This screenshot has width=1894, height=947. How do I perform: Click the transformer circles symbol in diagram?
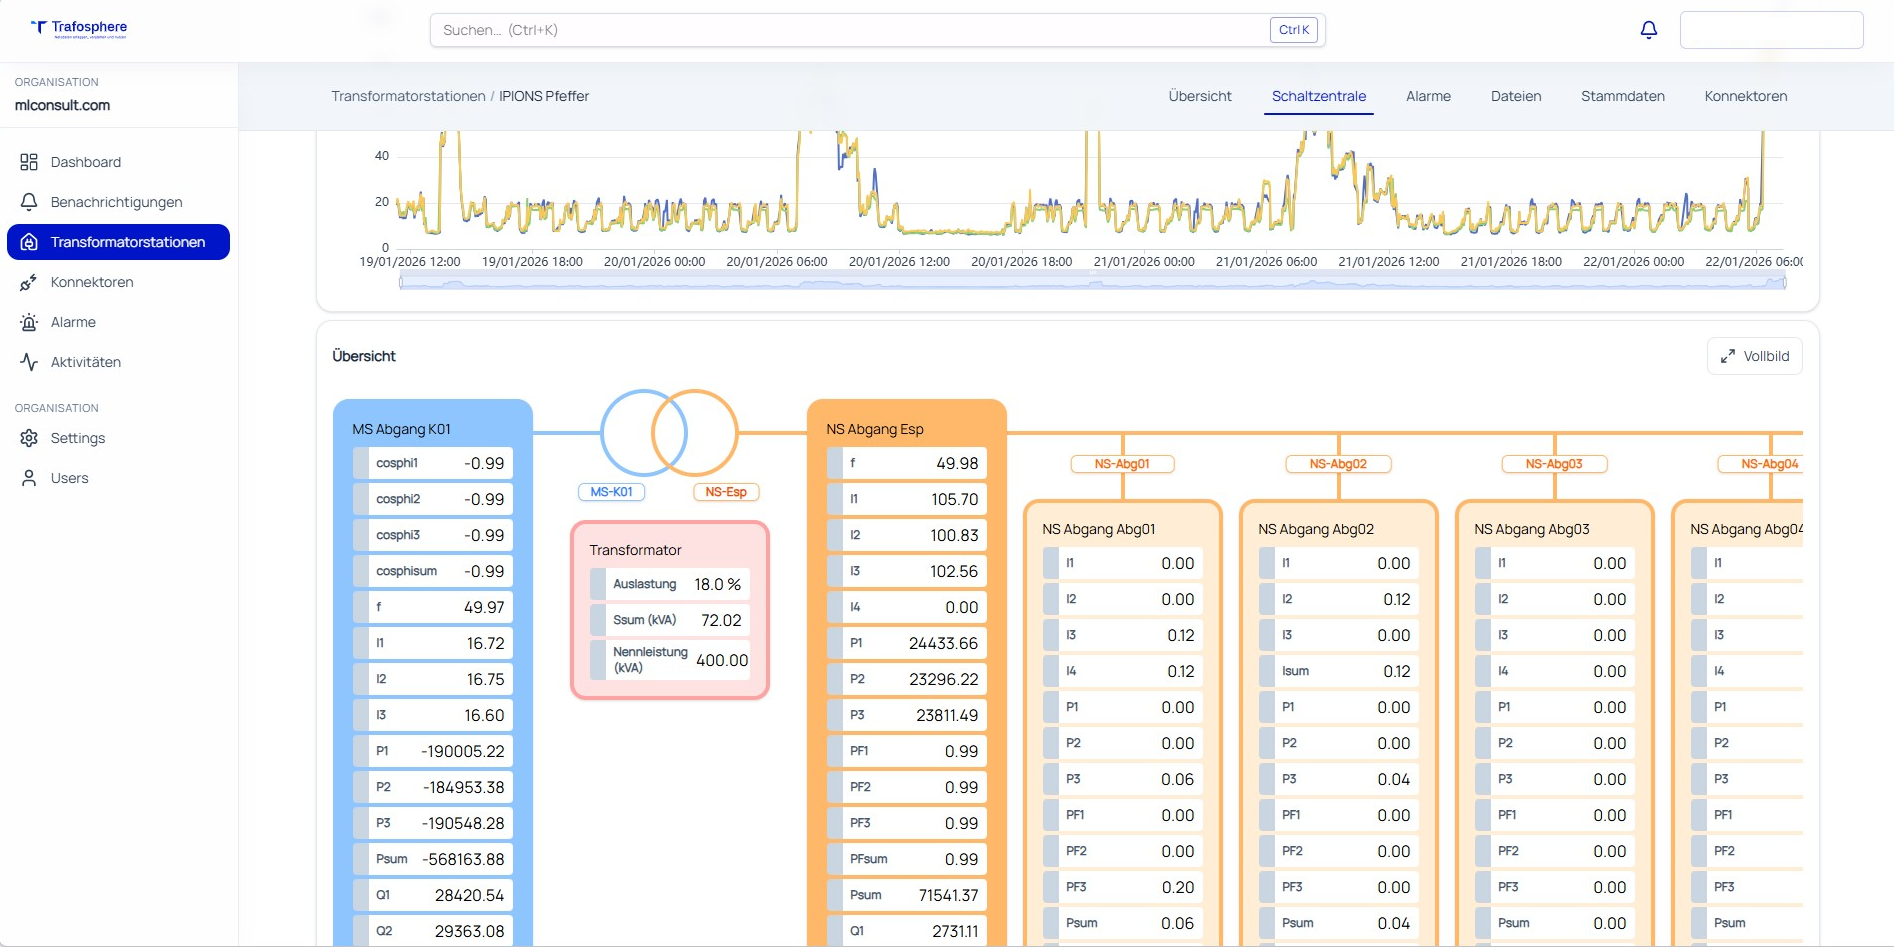tap(669, 433)
